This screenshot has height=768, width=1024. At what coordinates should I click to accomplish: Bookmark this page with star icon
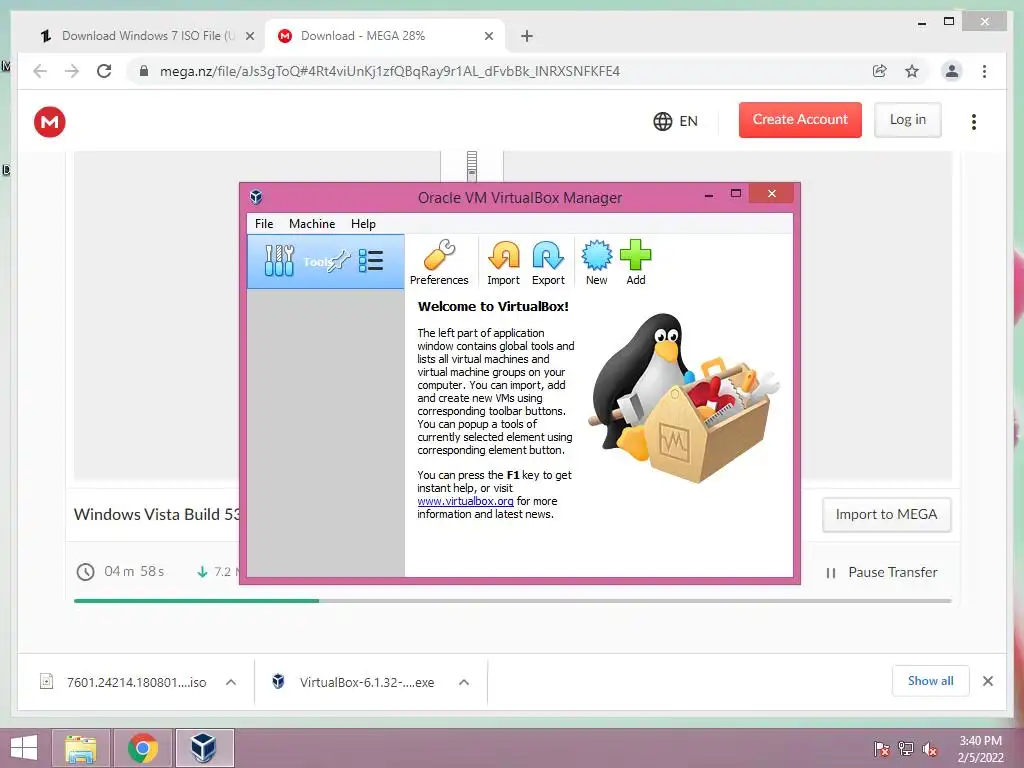point(912,71)
